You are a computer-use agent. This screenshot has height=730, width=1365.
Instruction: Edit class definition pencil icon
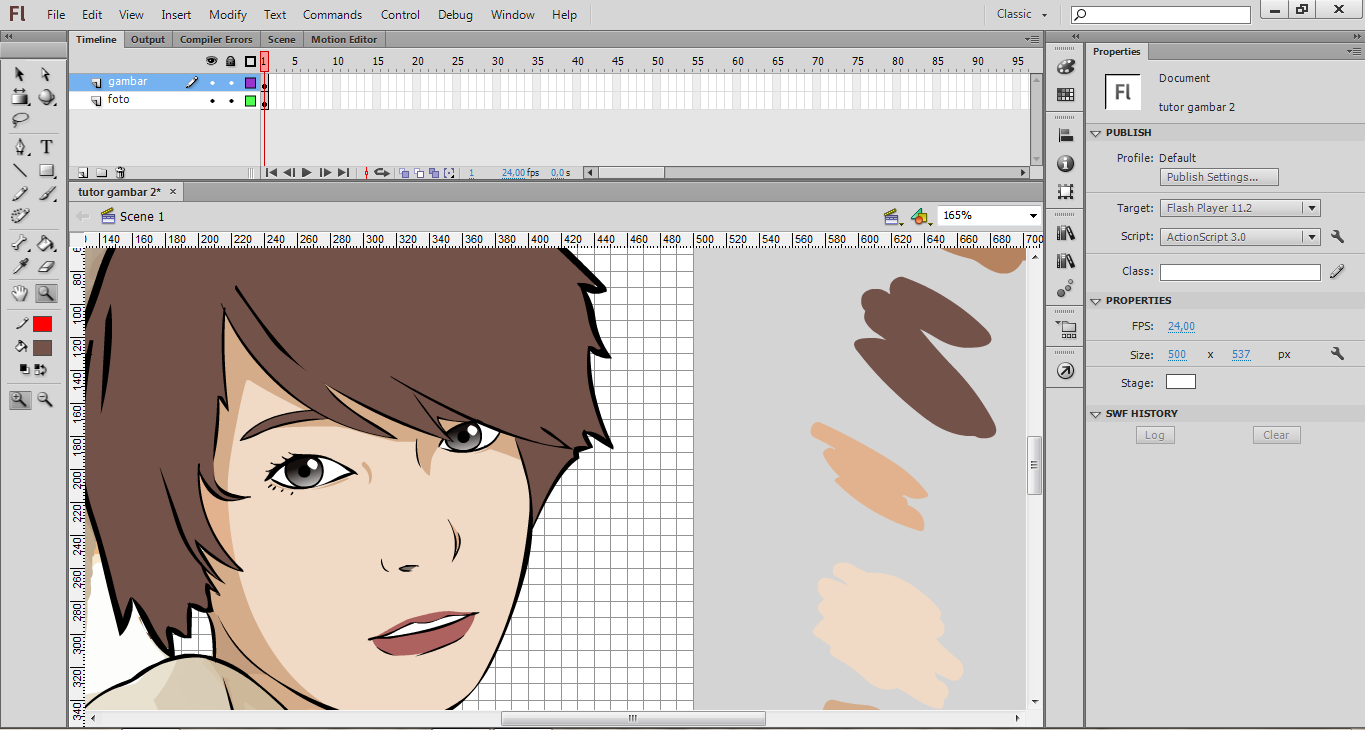(x=1337, y=272)
